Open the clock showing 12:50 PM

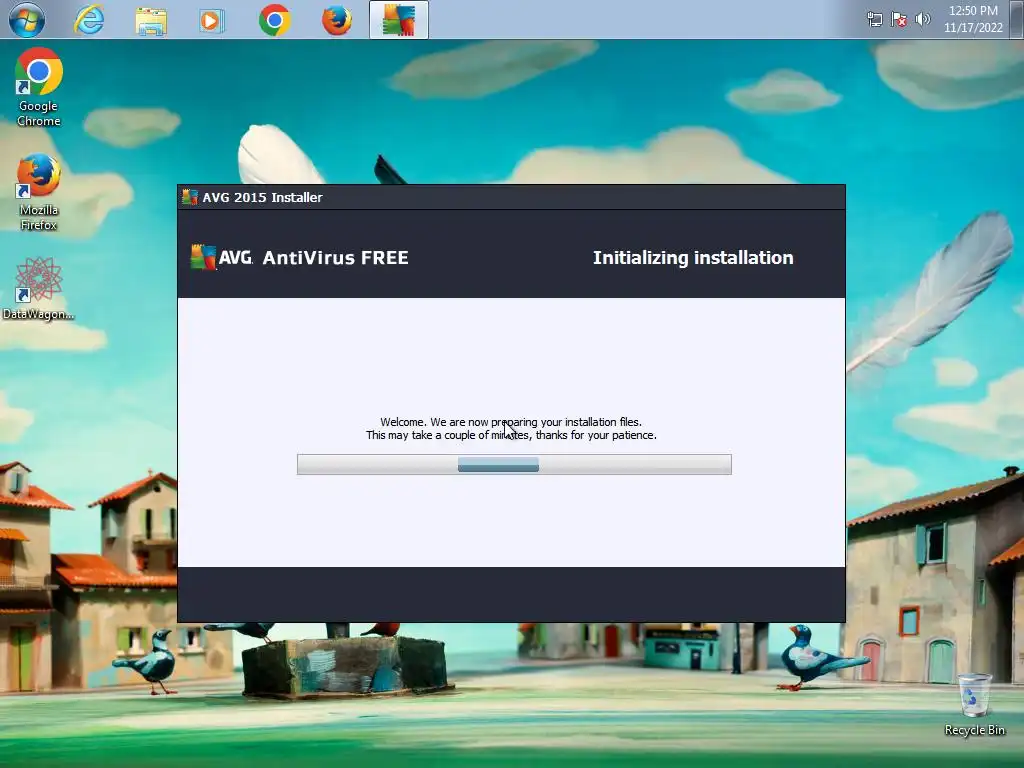coord(973,11)
